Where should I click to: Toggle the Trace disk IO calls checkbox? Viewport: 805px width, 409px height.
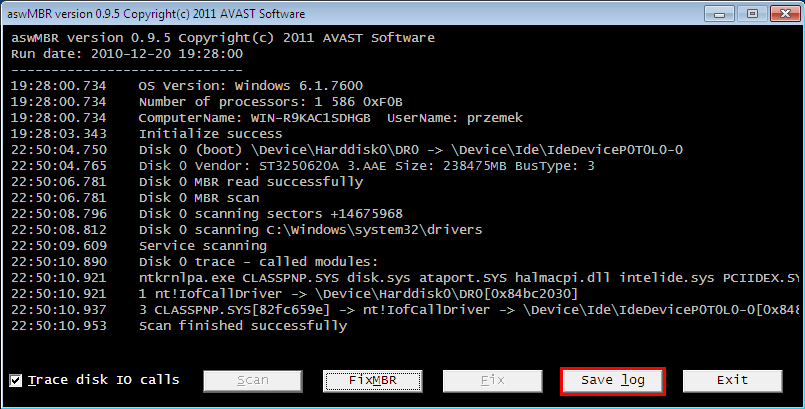tap(16, 380)
